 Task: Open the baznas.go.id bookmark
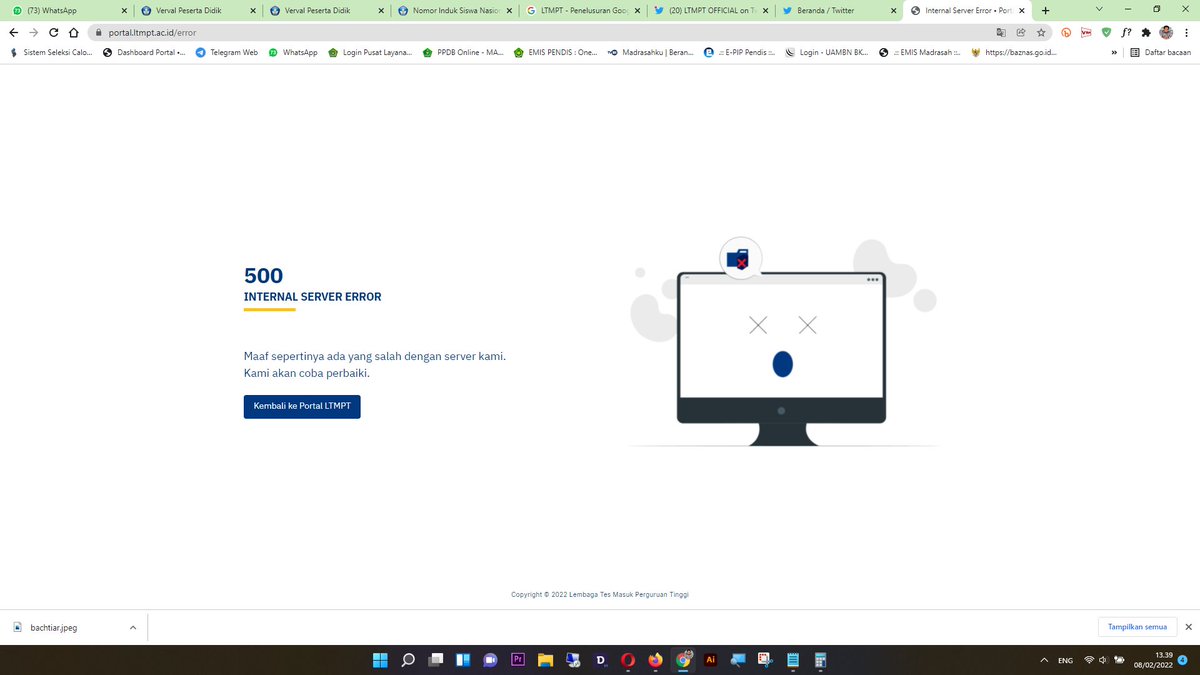point(1014,52)
